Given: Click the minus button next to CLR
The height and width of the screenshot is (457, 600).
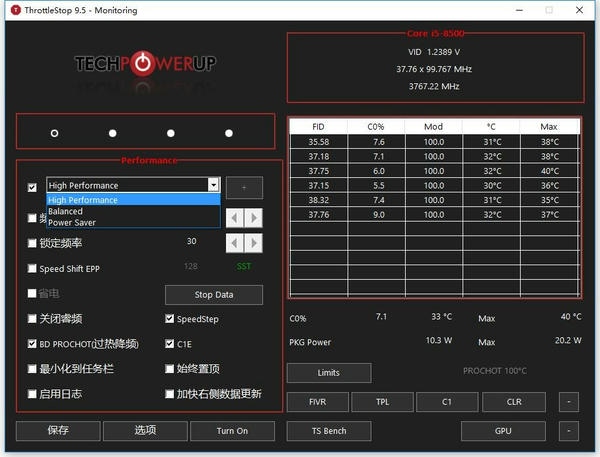Looking at the screenshot, I should pos(569,402).
